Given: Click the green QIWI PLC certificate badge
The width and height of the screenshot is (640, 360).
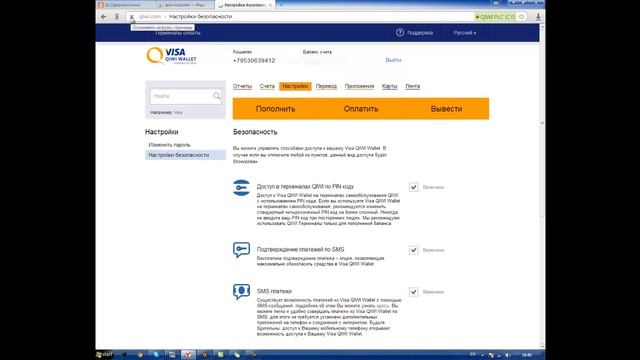Looking at the screenshot, I should [495, 17].
